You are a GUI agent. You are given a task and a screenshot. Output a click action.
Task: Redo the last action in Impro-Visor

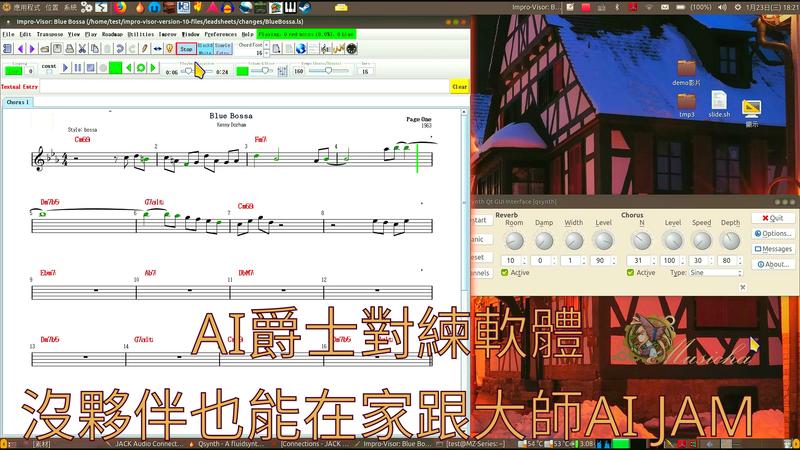(x=132, y=48)
